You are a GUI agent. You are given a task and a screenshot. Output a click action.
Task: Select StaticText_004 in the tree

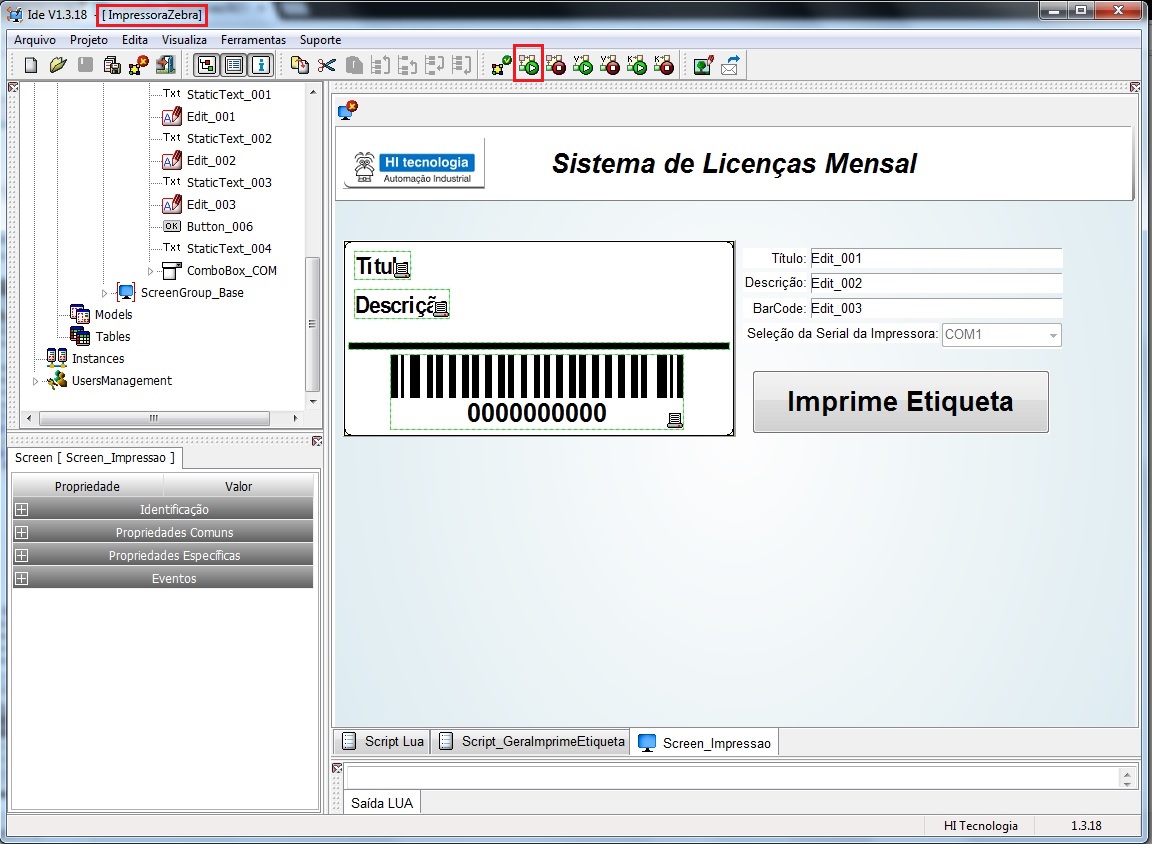(228, 248)
